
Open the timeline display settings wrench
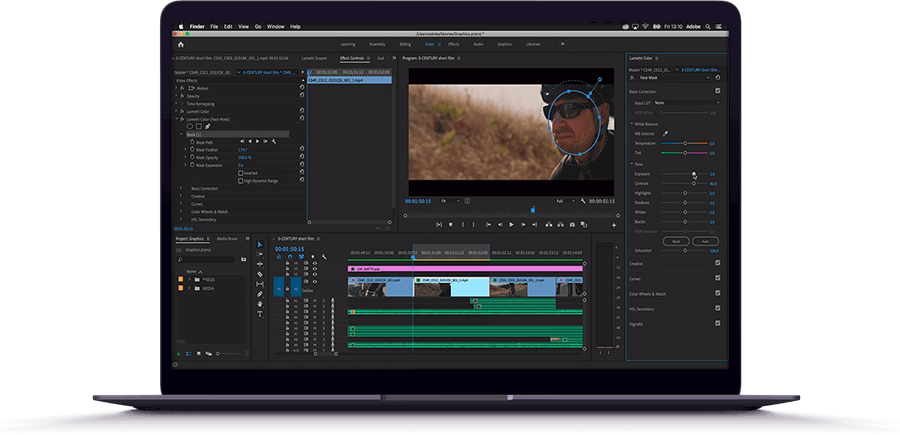(x=324, y=257)
